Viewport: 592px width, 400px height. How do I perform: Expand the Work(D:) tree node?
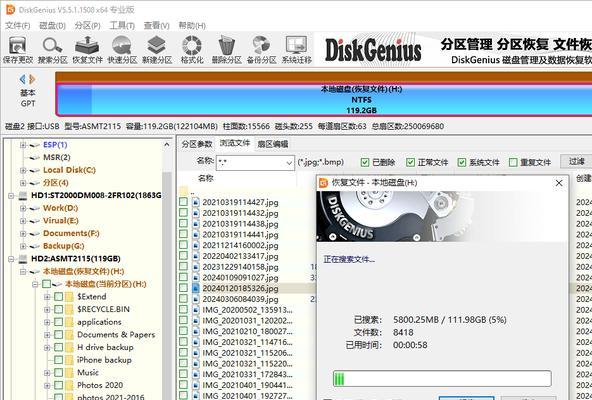point(23,208)
